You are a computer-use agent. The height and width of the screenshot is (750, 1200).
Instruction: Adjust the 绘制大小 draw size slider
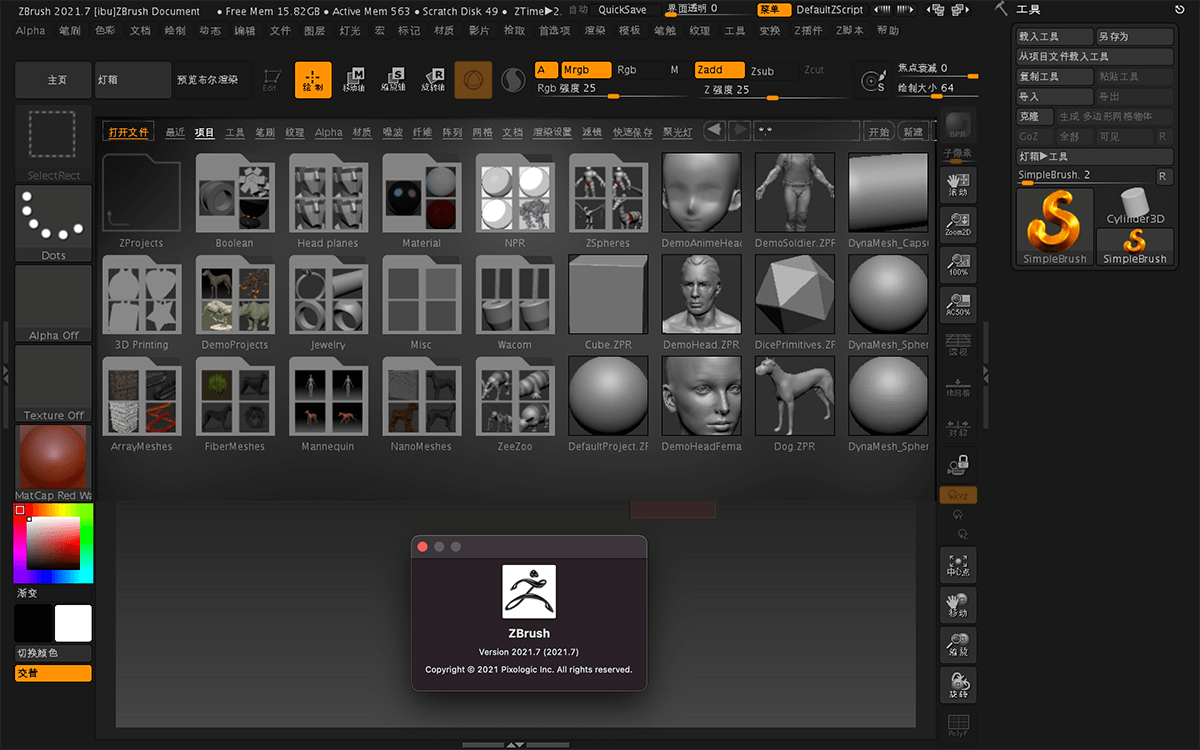tap(939, 88)
